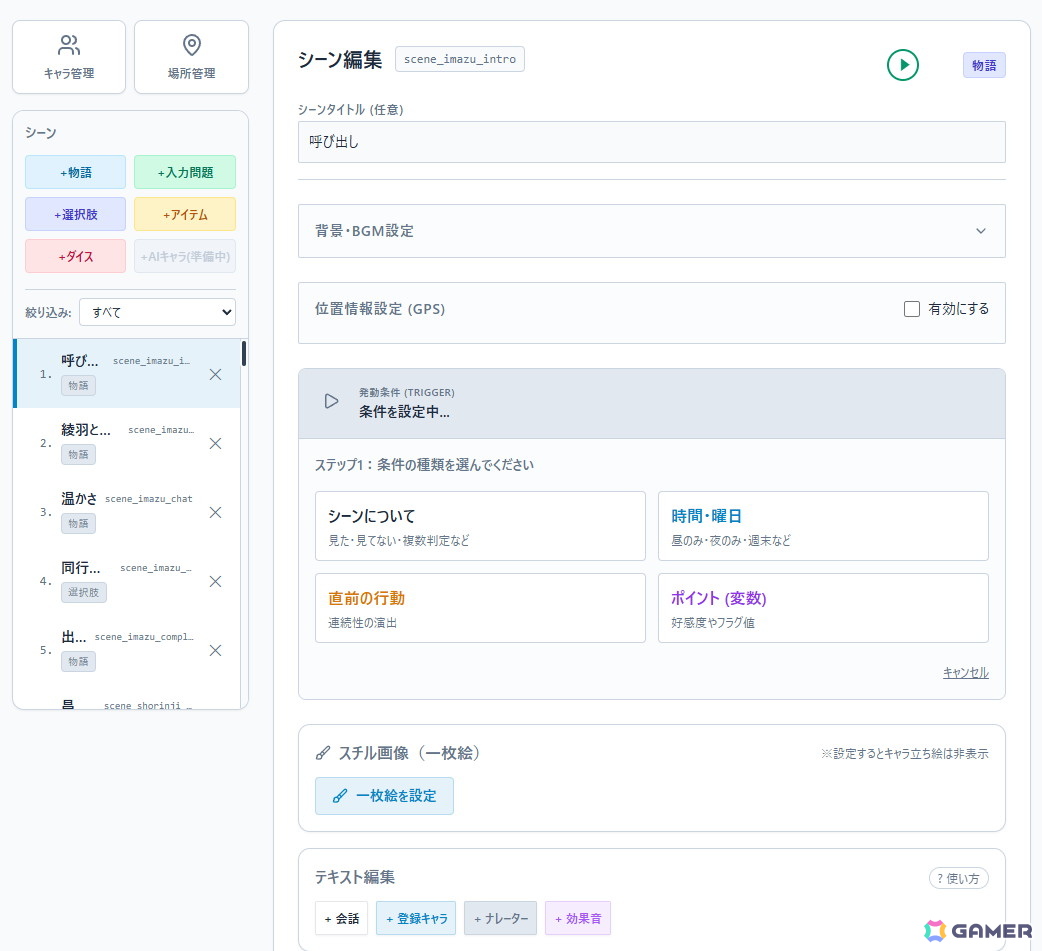Screen dimensions: 1042x951
Task: Delete scene 5 with its X icon
Action: [x=215, y=651]
